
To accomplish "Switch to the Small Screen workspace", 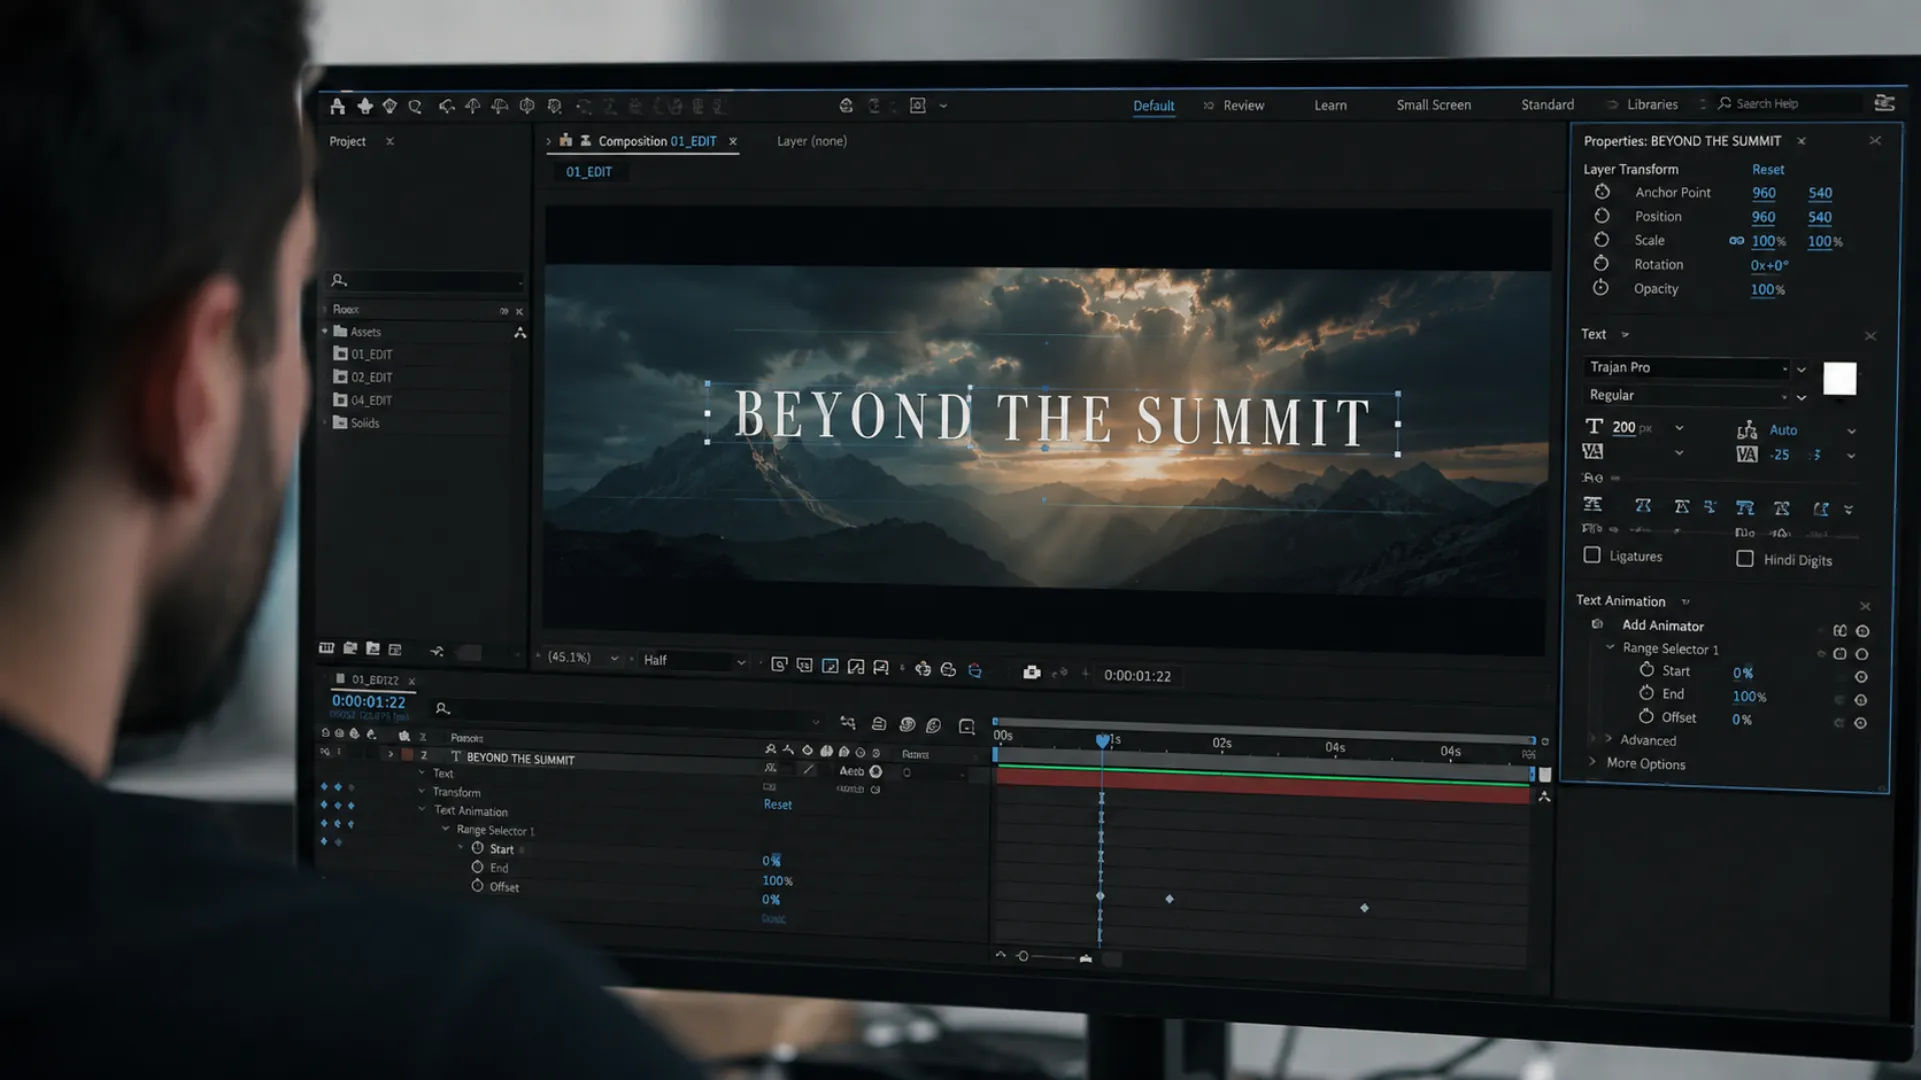I will tap(1433, 104).
